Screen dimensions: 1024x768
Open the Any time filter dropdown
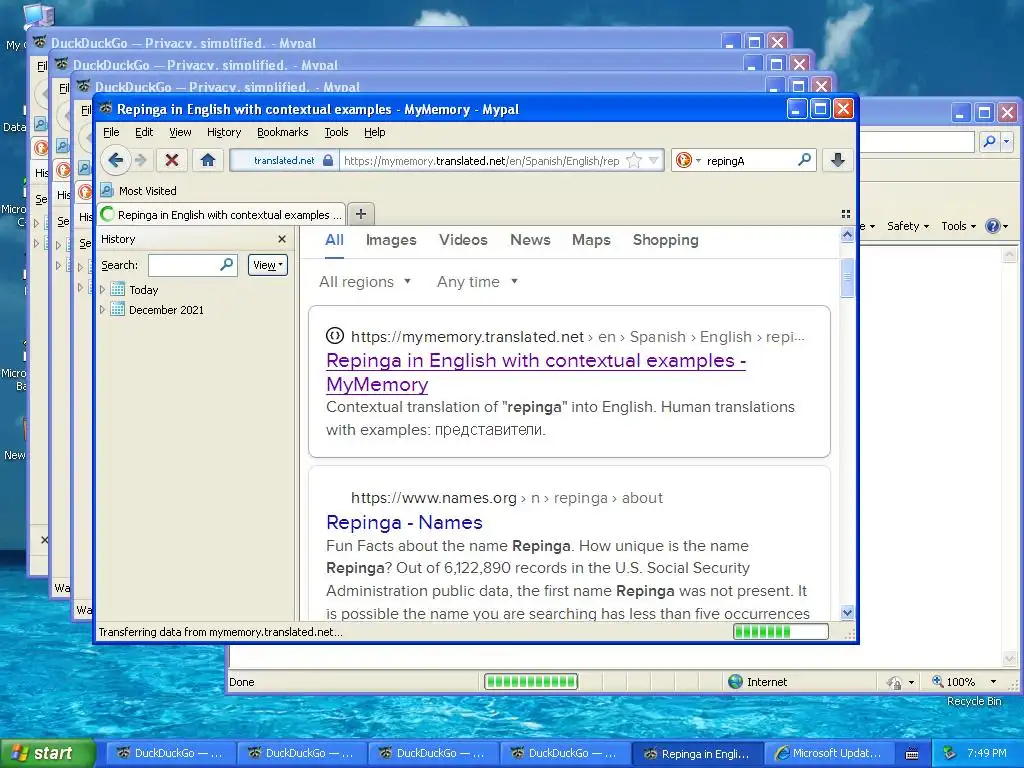pyautogui.click(x=477, y=281)
